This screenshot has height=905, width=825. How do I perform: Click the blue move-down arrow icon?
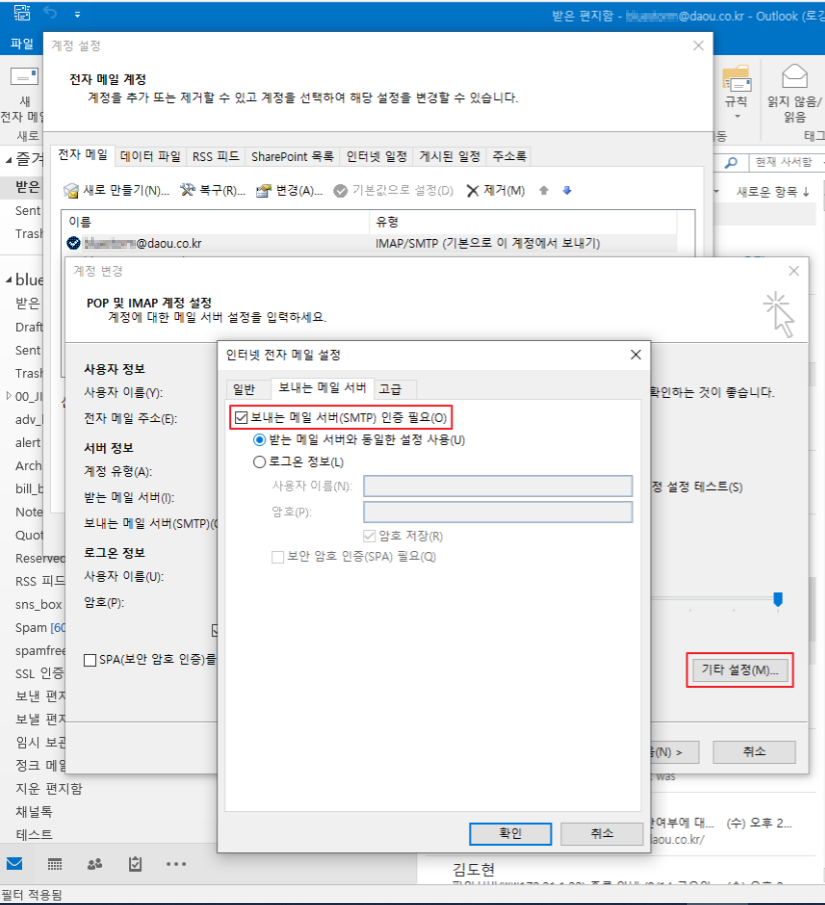coord(567,190)
